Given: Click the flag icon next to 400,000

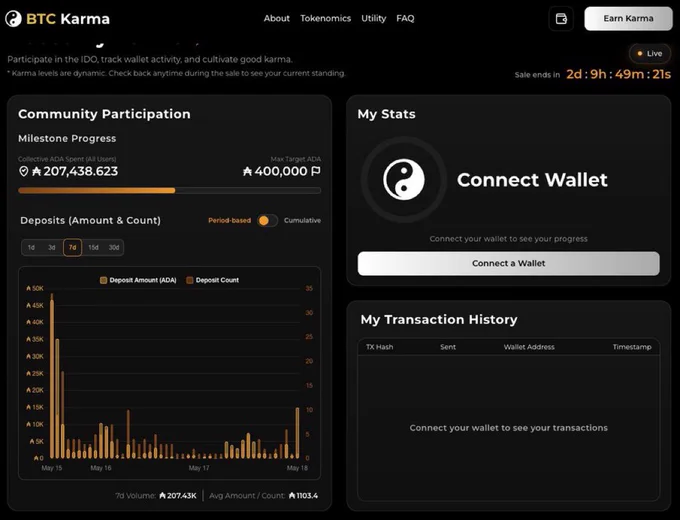Looking at the screenshot, I should pyautogui.click(x=316, y=171).
